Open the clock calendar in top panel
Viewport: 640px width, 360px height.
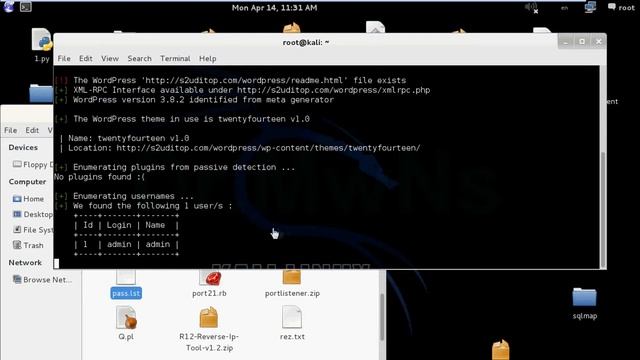[274, 7]
